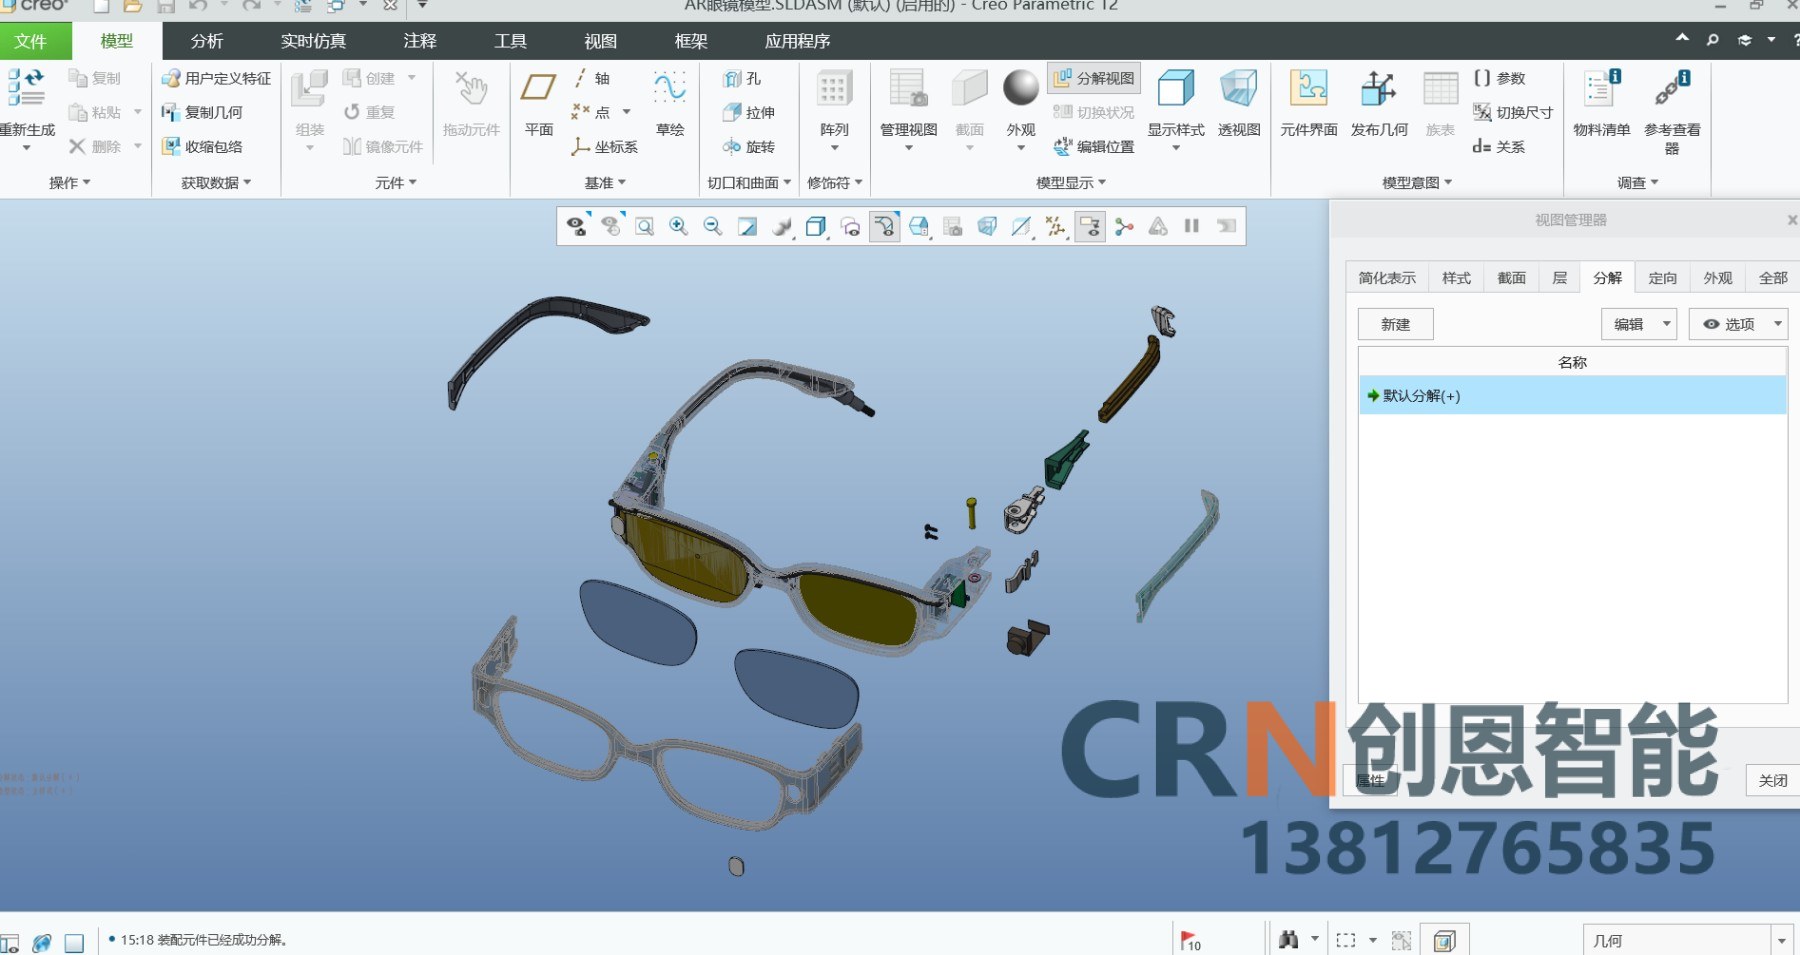Toggle the browser globe icon in status bar
Viewport: 1800px width, 955px height.
coord(41,942)
